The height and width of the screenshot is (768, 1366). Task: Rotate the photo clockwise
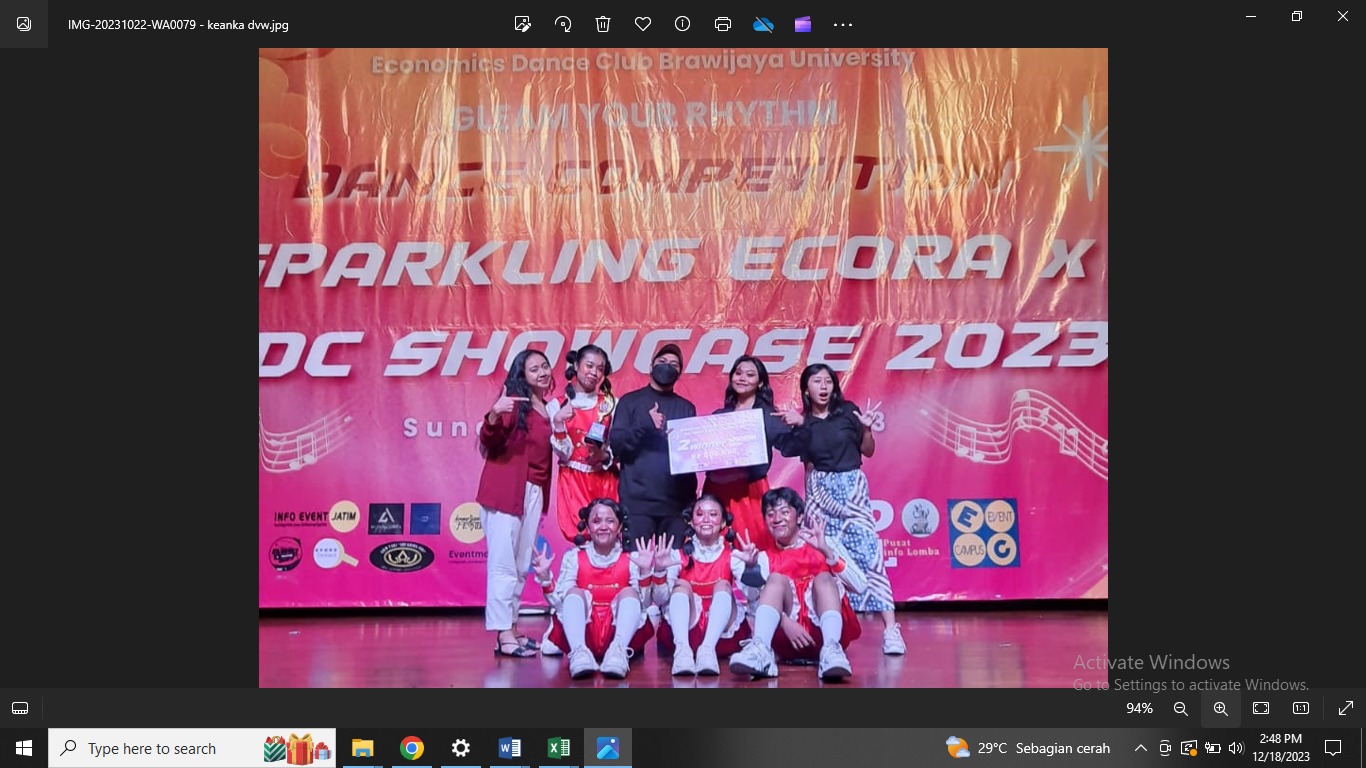pos(563,24)
